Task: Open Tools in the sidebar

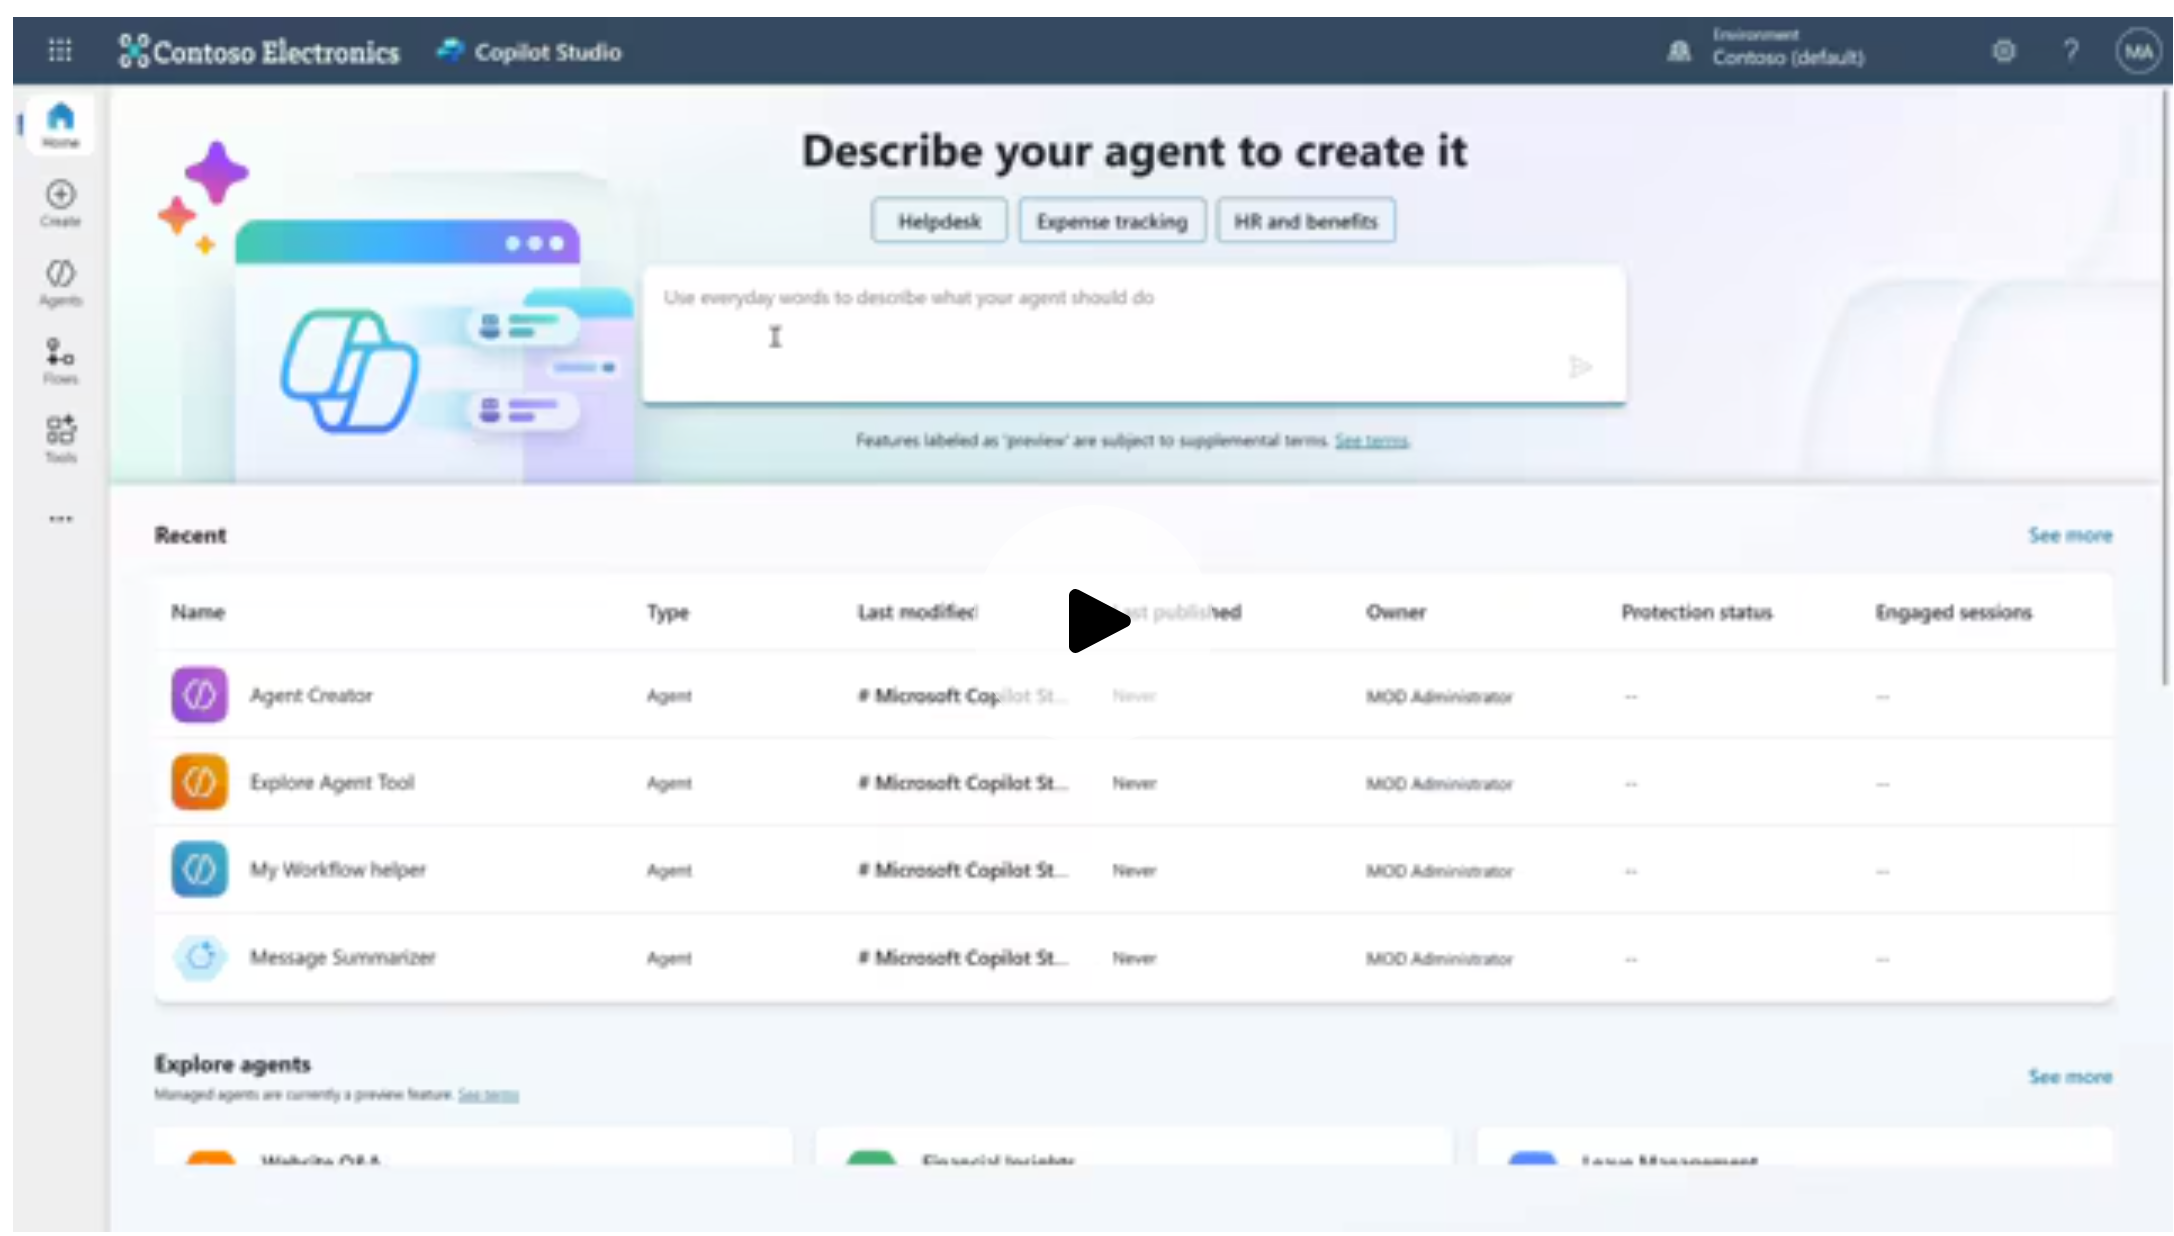Action: pyautogui.click(x=60, y=439)
